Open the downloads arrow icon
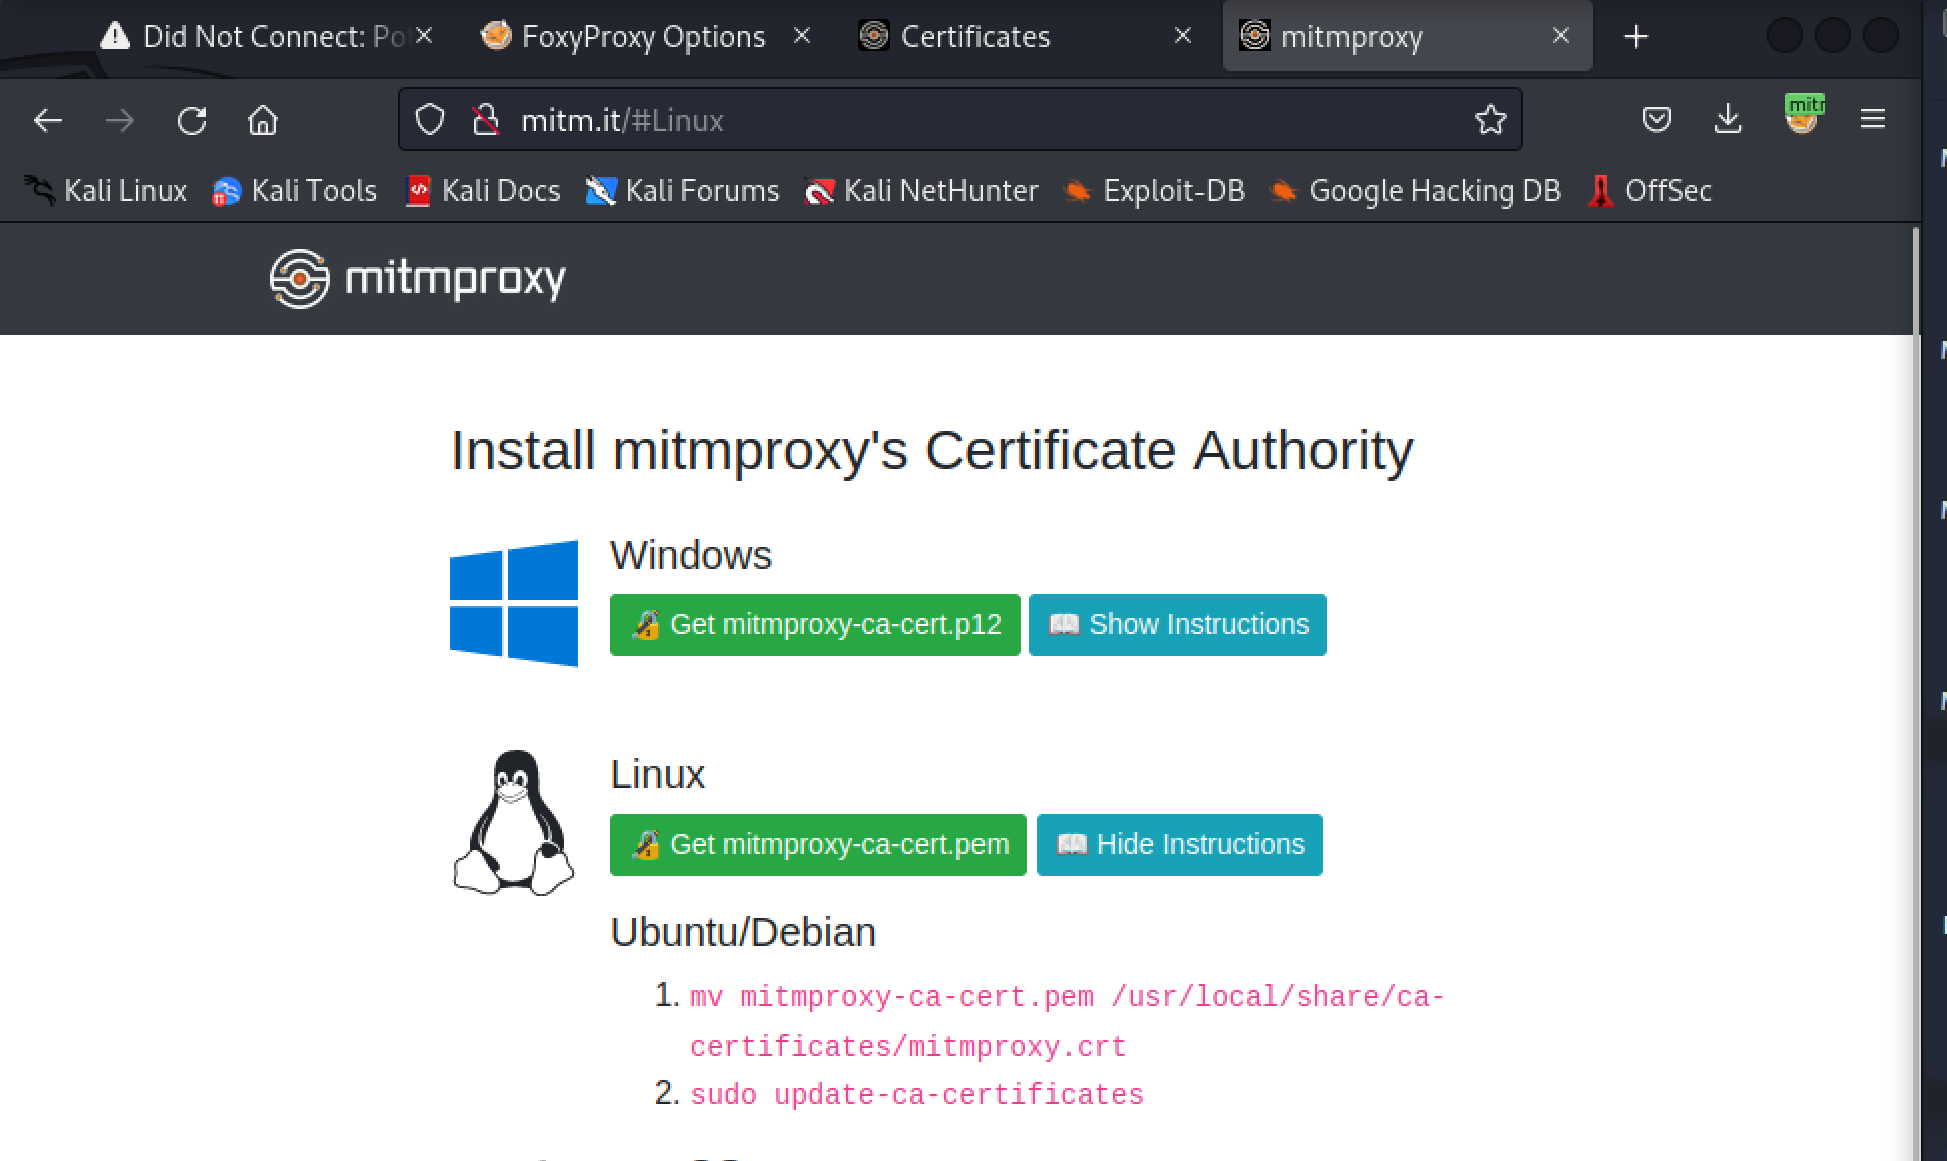 coord(1728,120)
